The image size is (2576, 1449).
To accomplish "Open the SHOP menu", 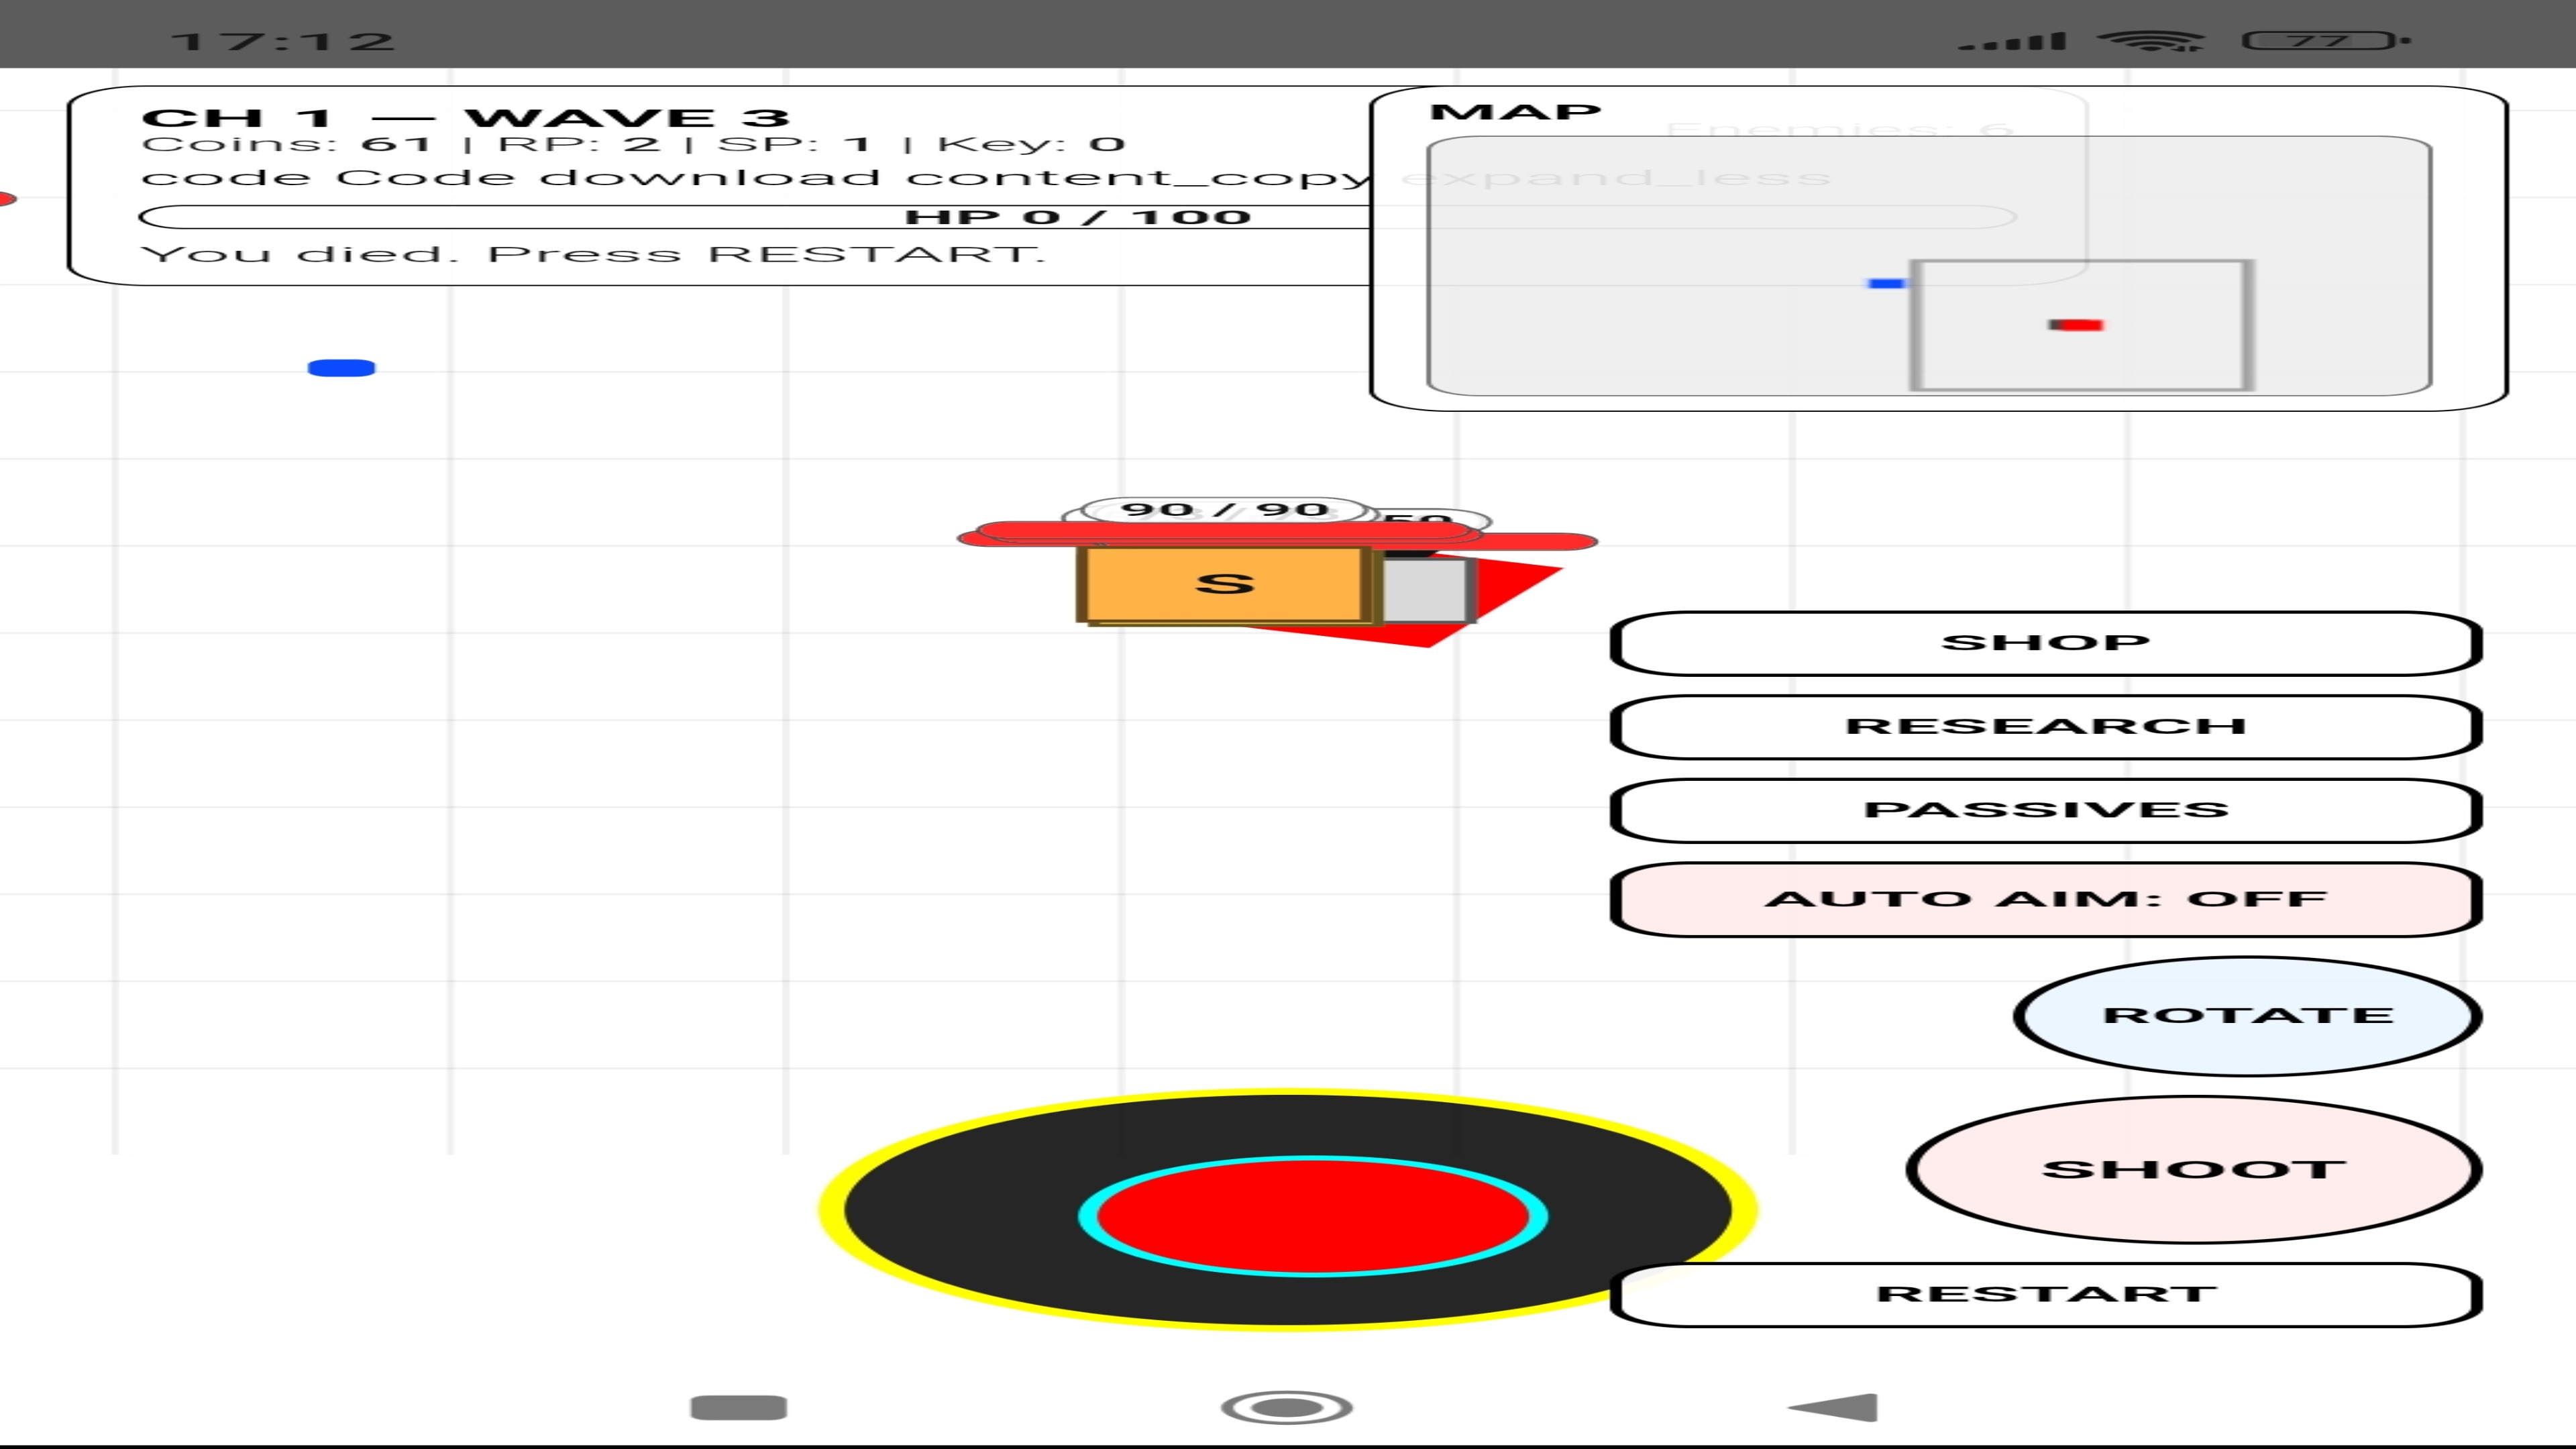I will [2045, 643].
